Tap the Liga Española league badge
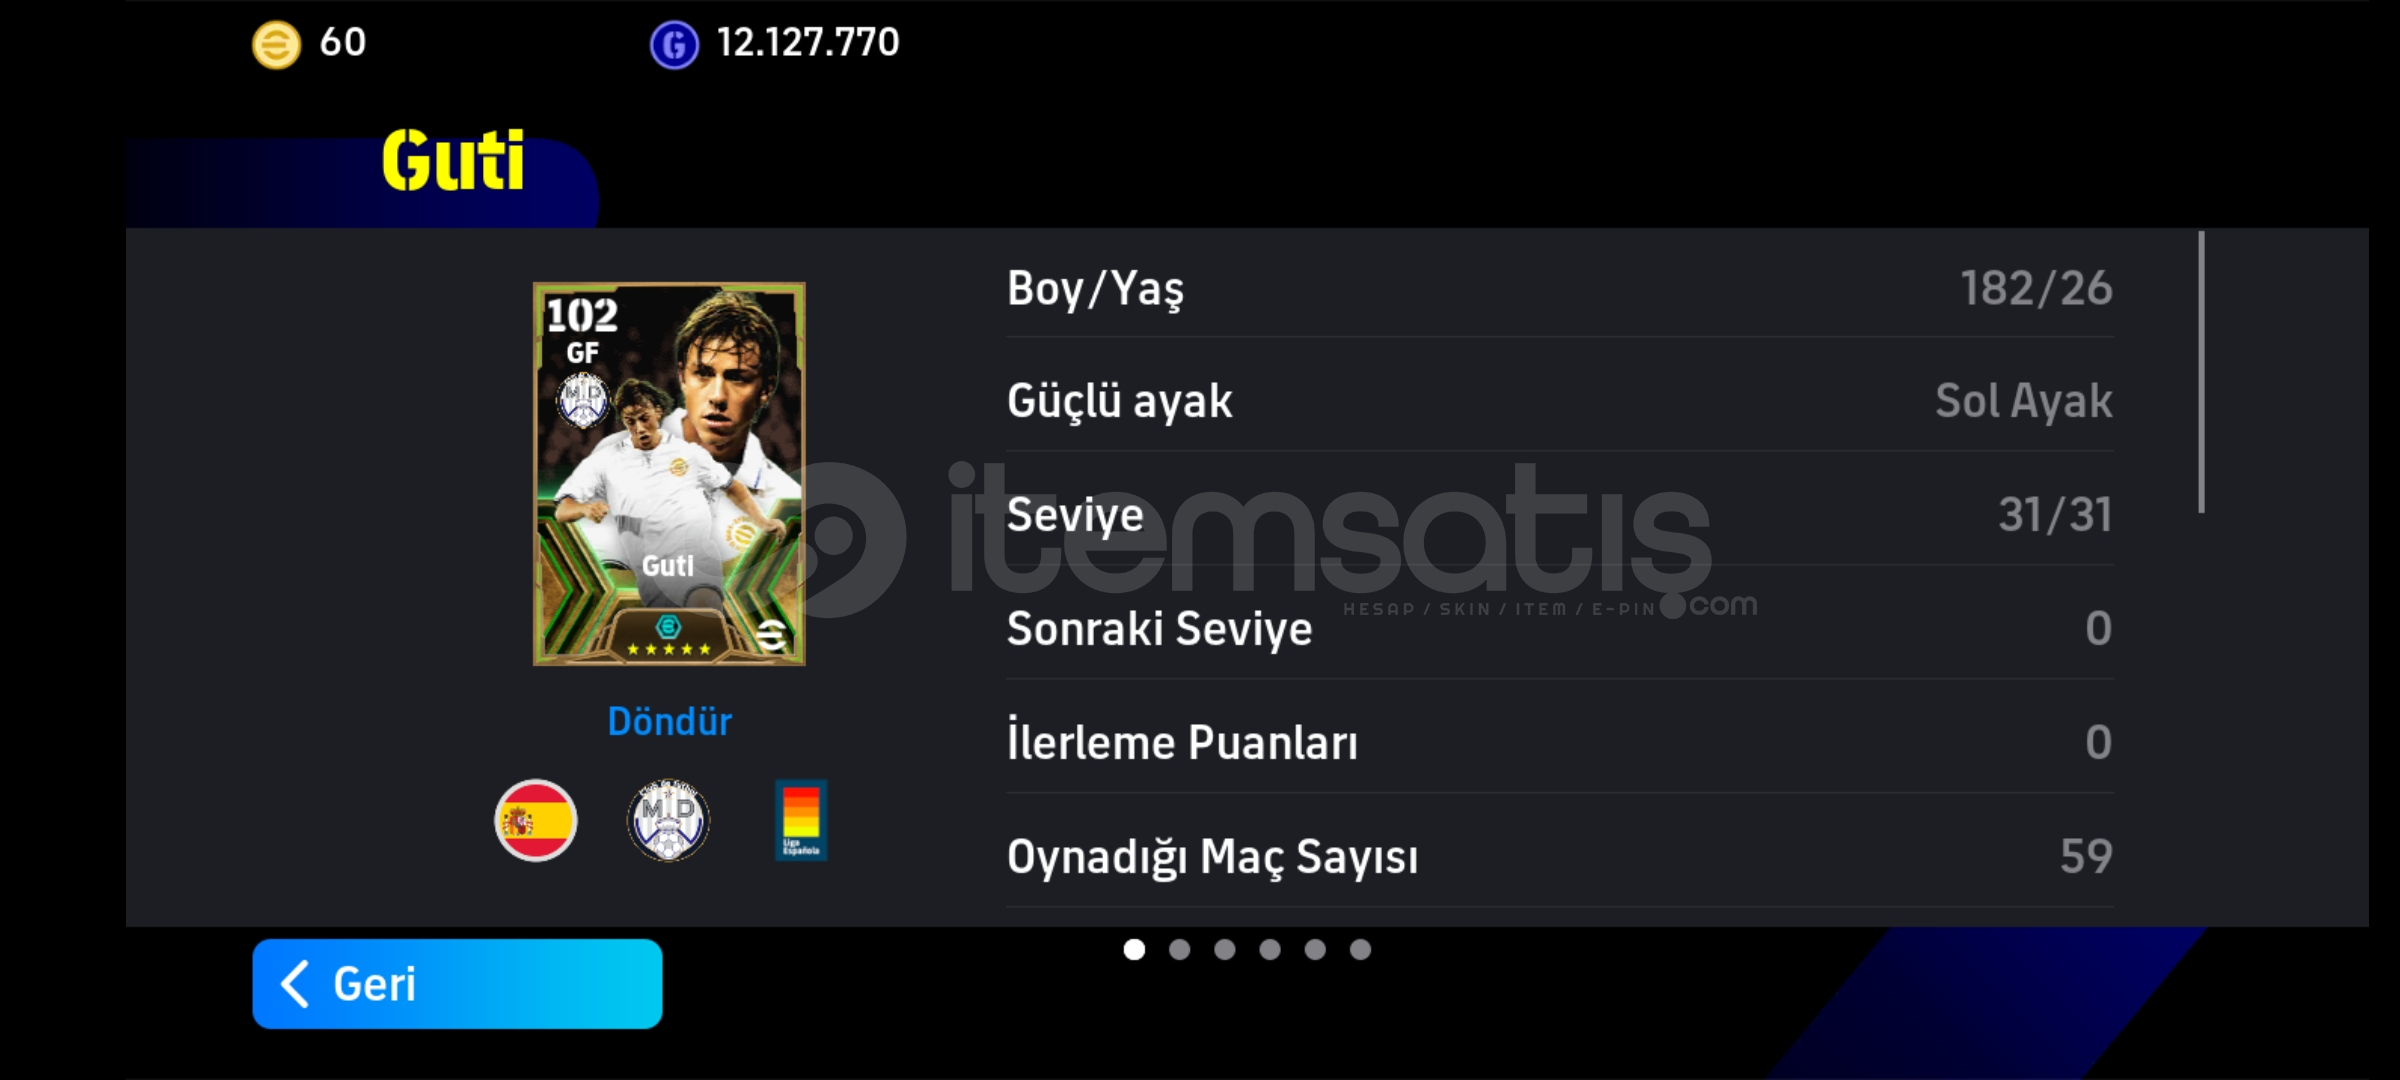This screenshot has height=1080, width=2400. tap(801, 820)
